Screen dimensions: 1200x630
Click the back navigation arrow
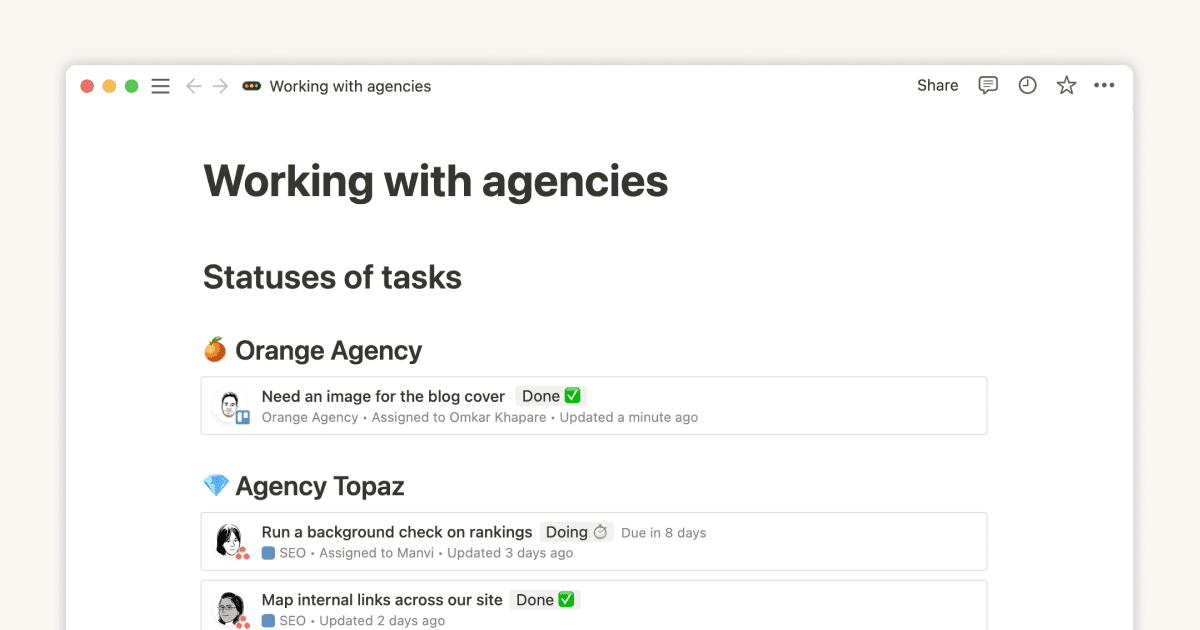[x=194, y=86]
